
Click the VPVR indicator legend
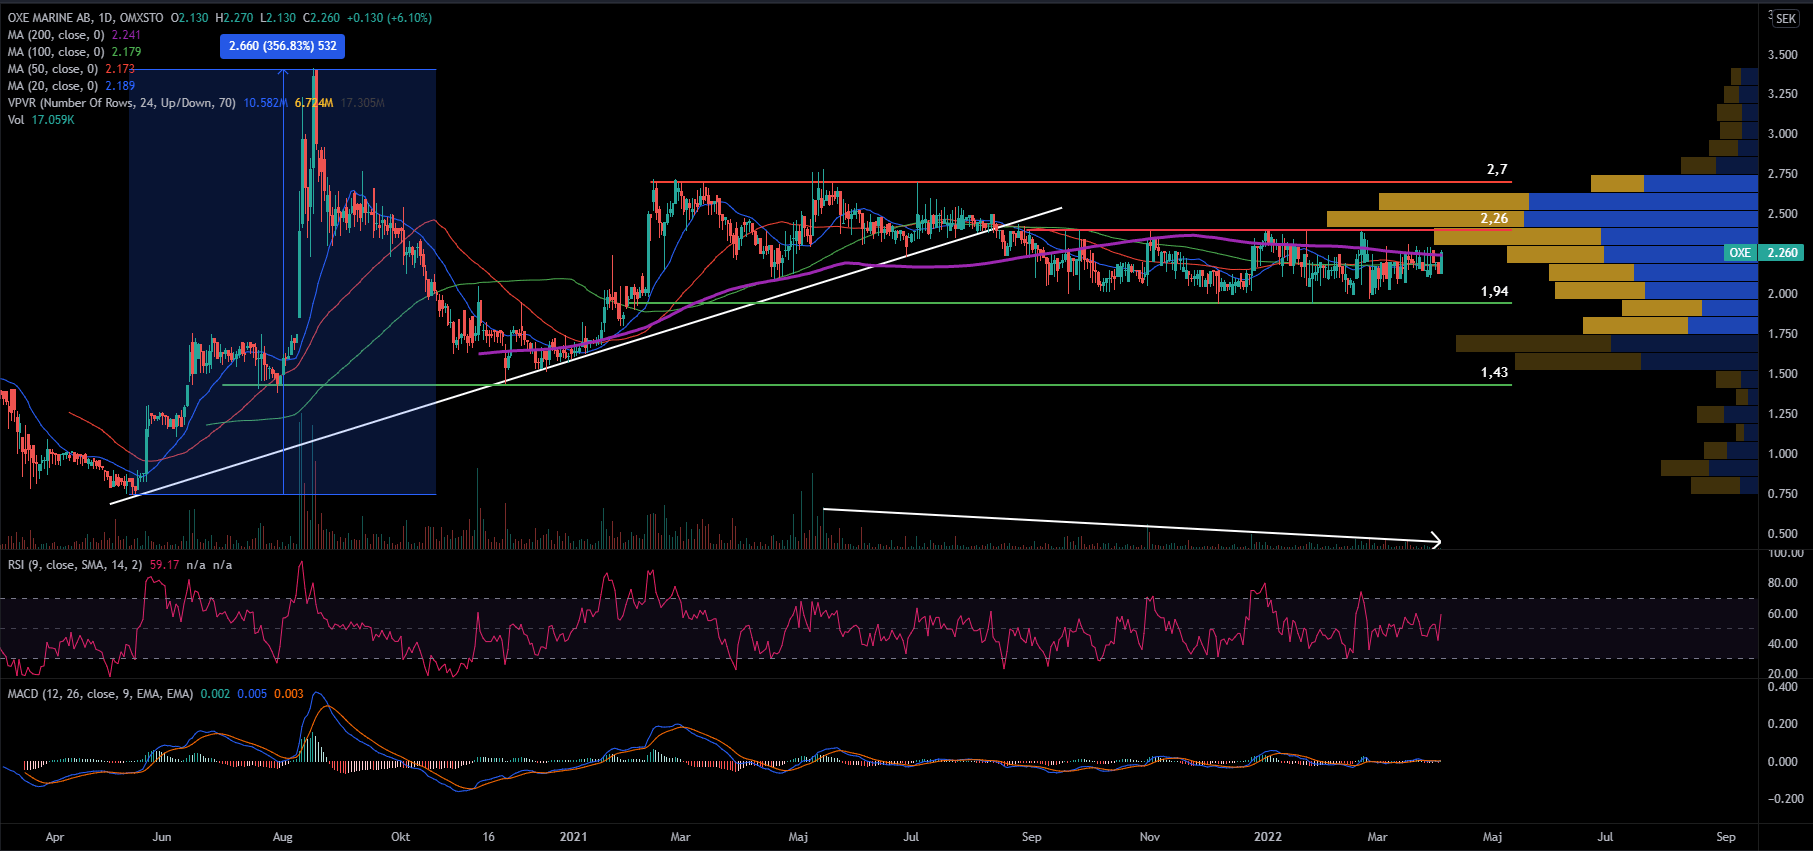[121, 103]
